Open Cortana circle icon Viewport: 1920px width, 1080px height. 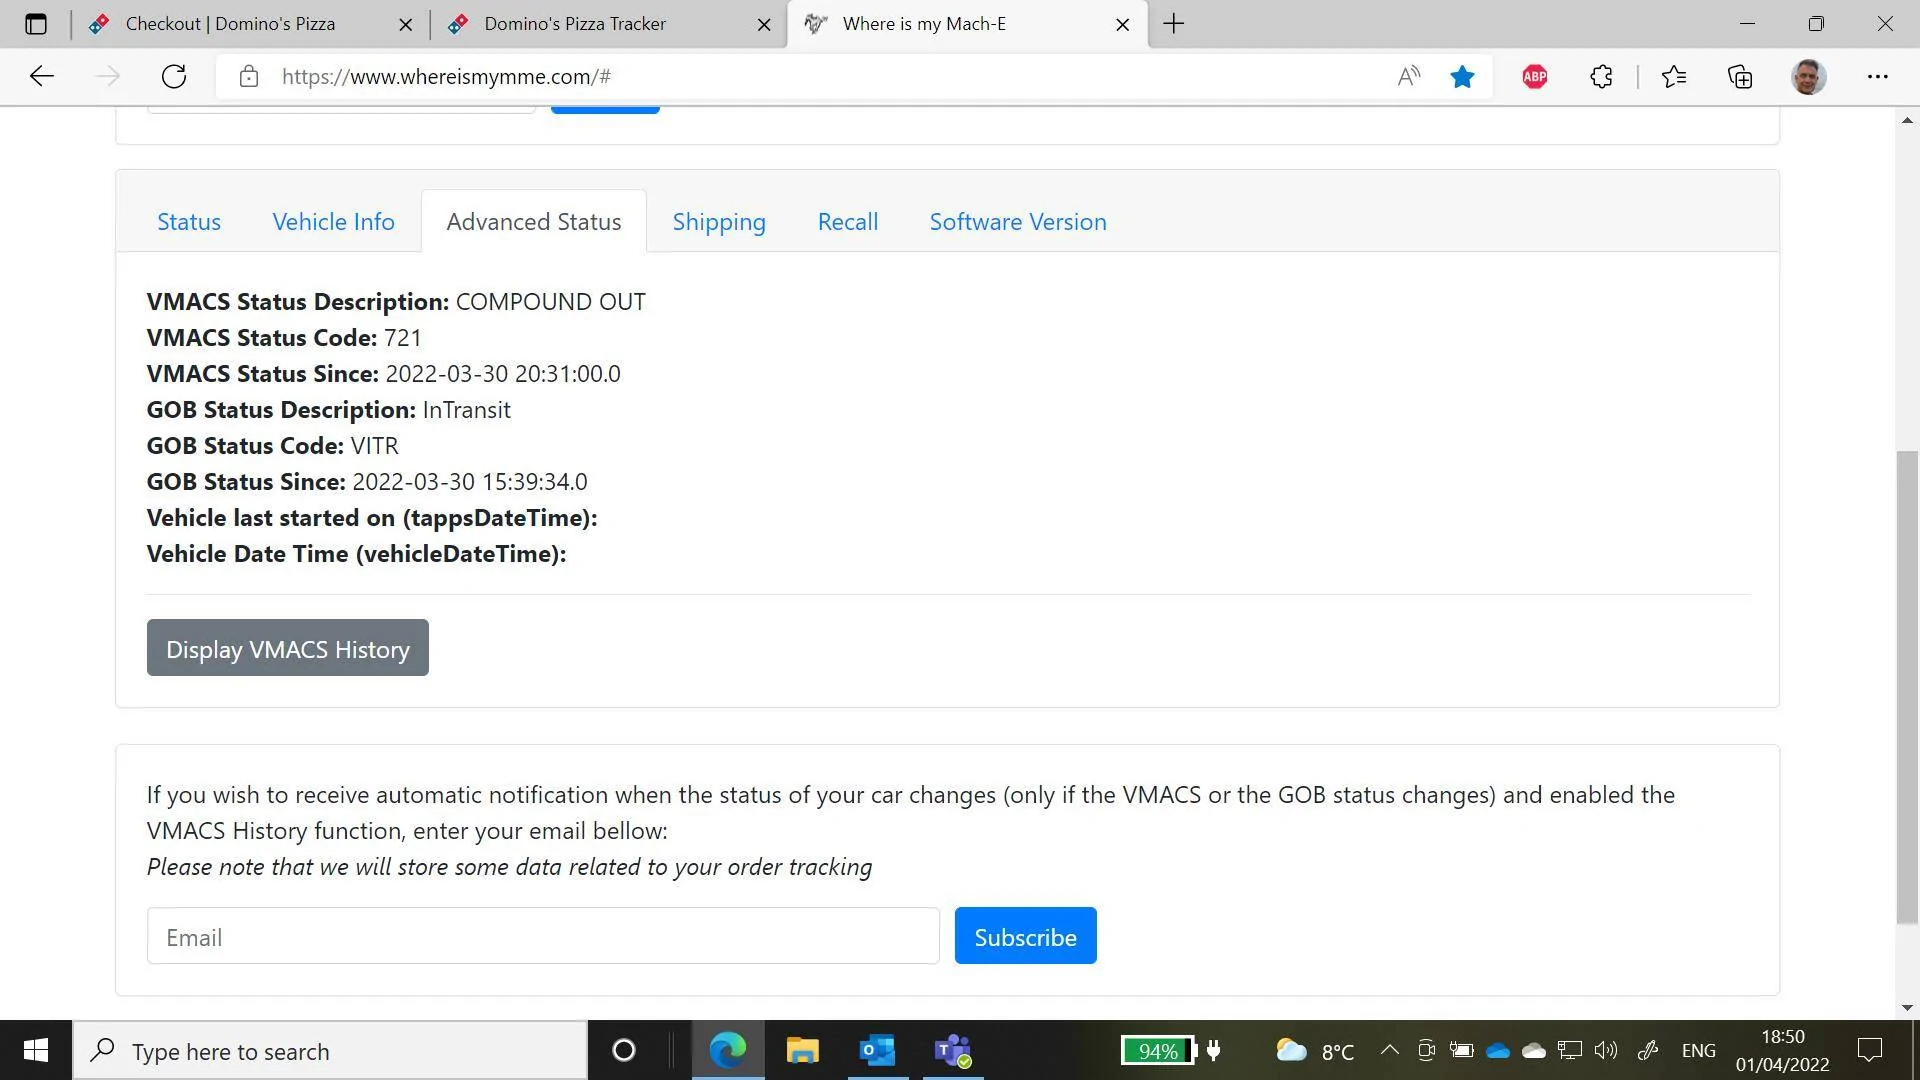pos(623,1050)
